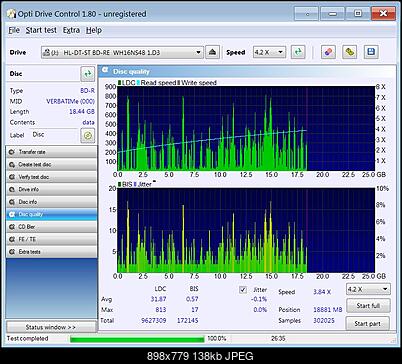
Task: Open the Drive info page
Action: click(52, 189)
